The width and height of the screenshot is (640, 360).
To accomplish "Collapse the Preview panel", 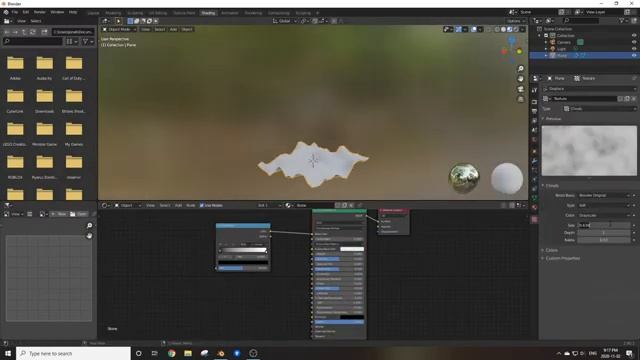I will [x=552, y=119].
